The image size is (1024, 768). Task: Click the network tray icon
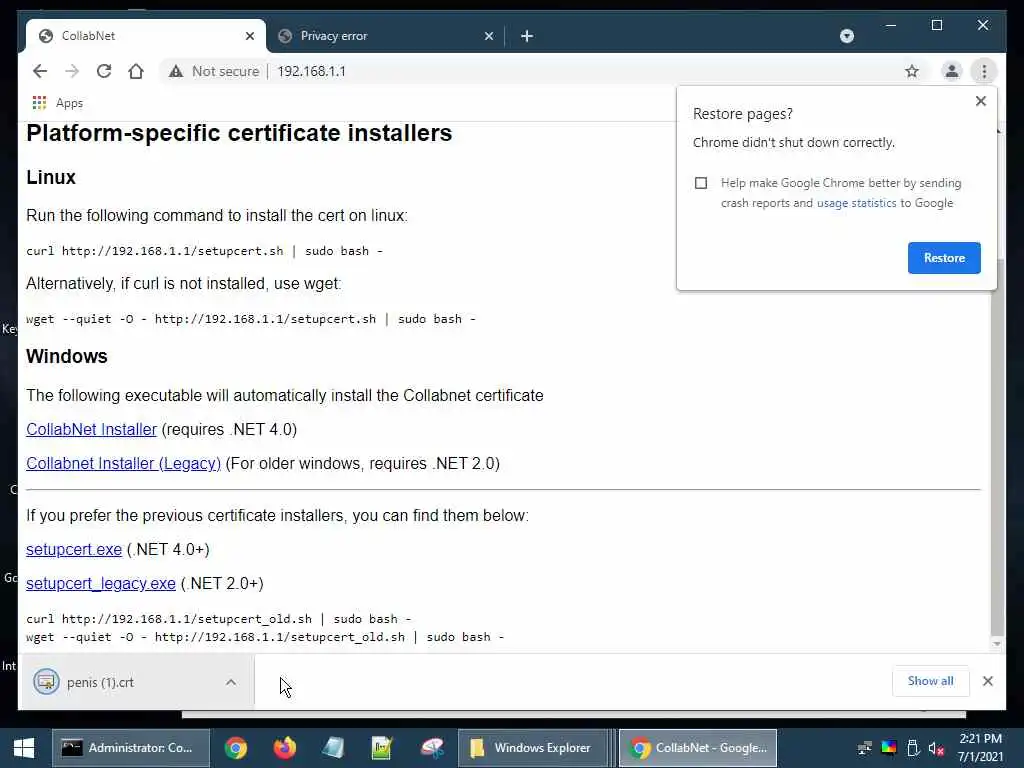tap(865, 748)
